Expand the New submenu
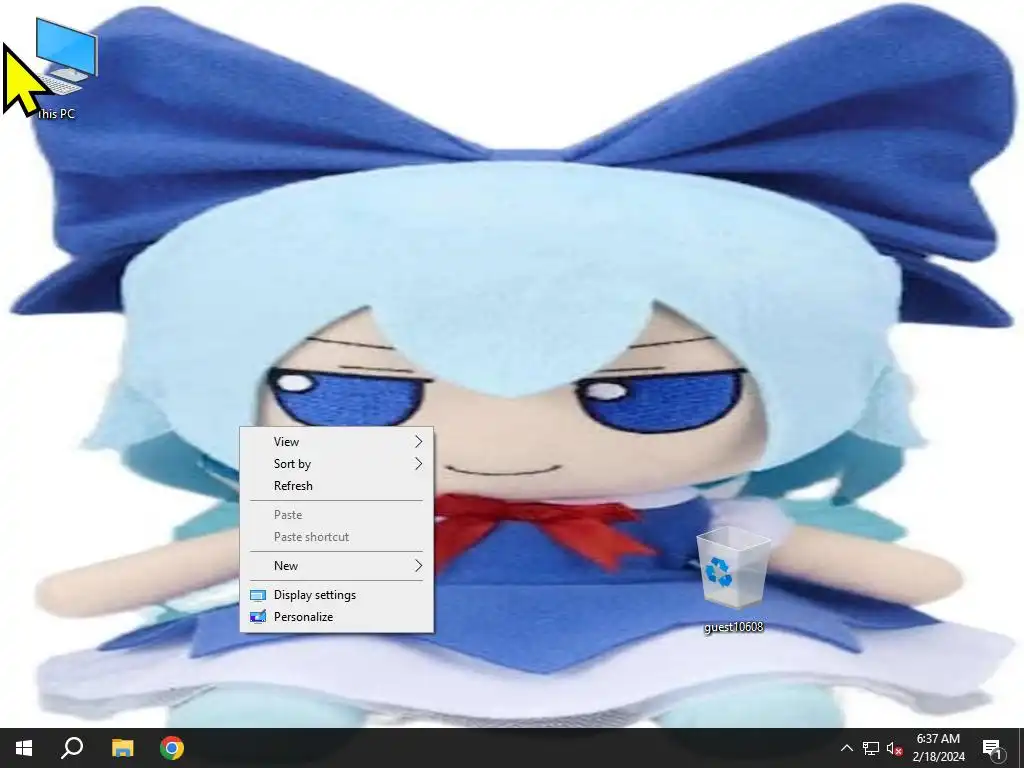The width and height of the screenshot is (1024, 768). click(336, 566)
